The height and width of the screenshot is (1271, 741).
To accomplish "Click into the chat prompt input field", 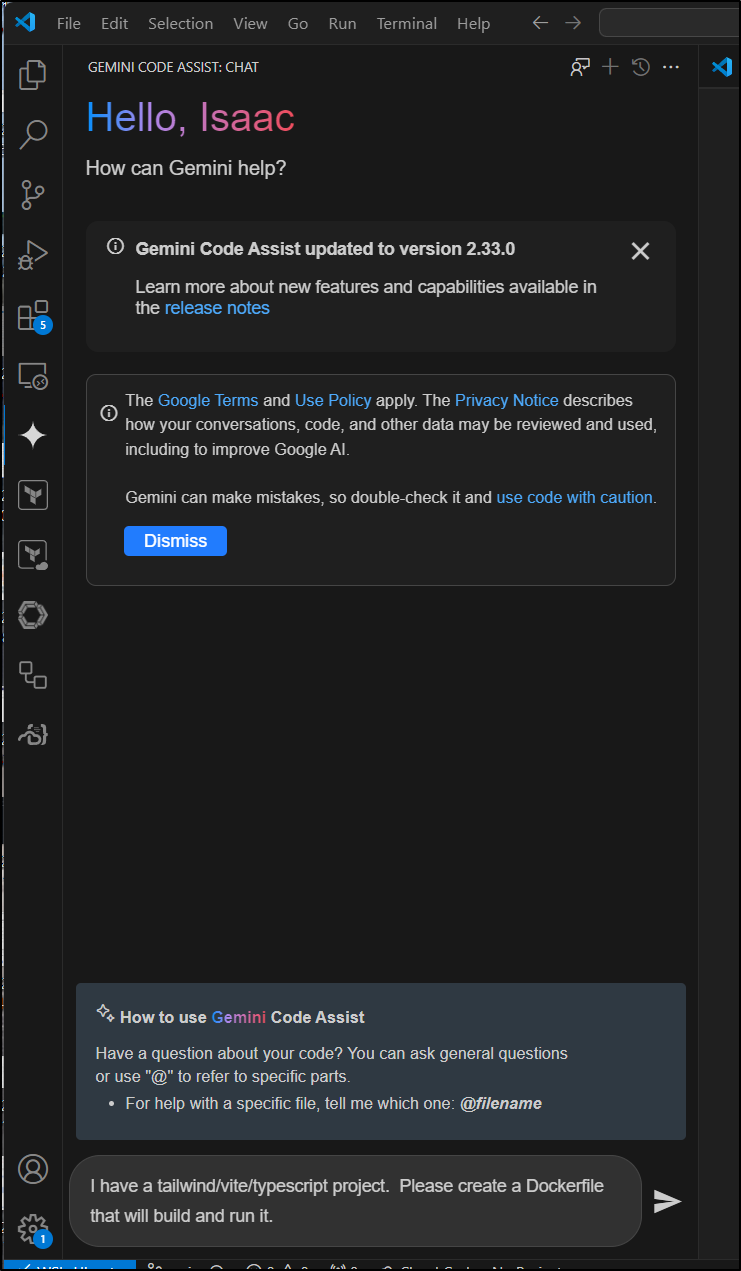I will tap(355, 1201).
